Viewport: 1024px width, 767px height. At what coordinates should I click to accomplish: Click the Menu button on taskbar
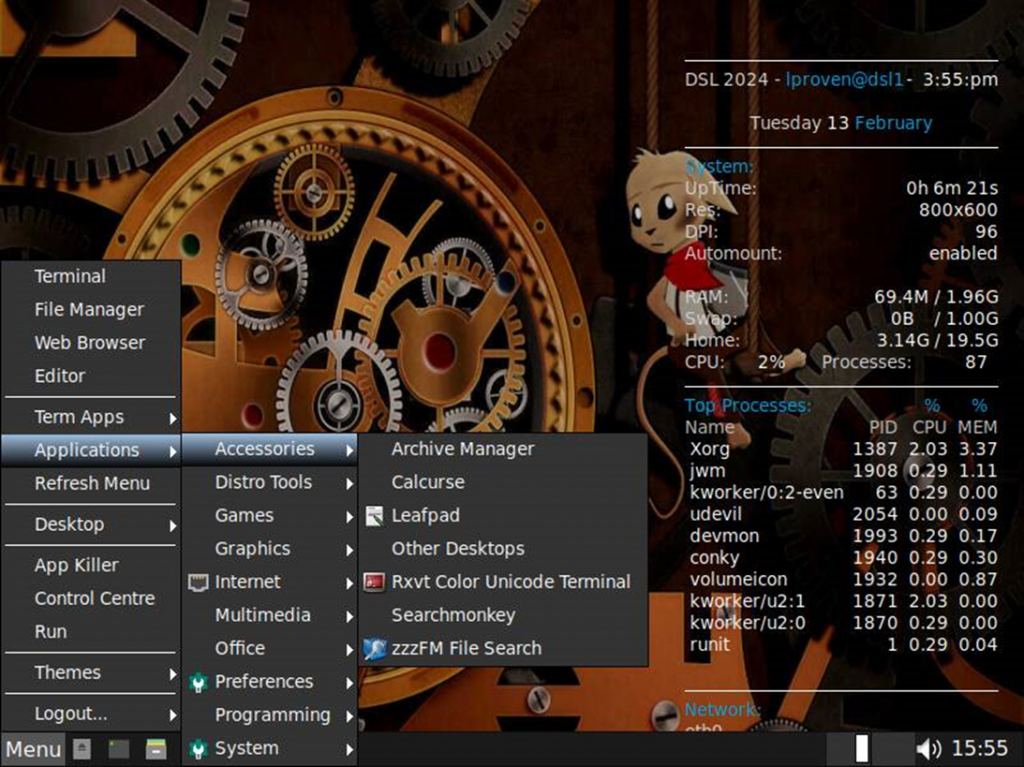[33, 749]
